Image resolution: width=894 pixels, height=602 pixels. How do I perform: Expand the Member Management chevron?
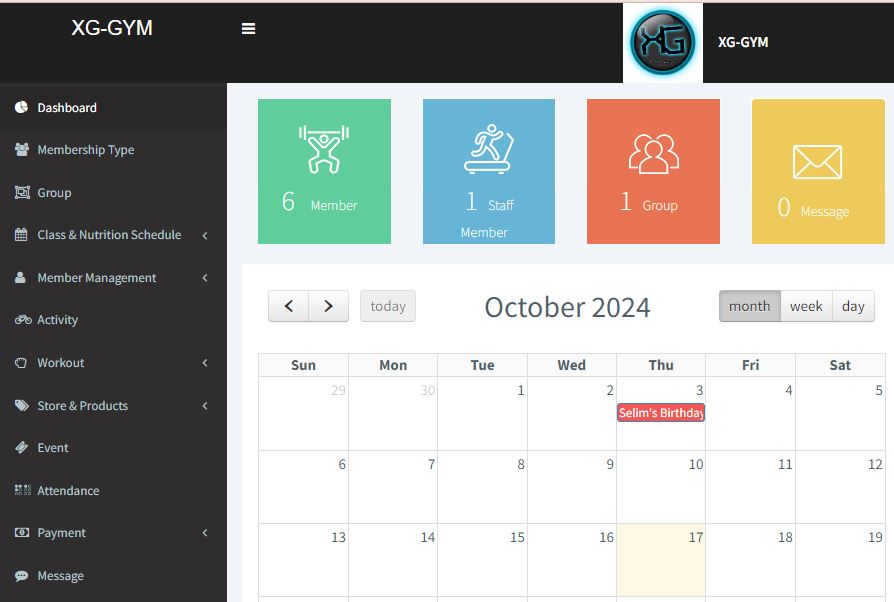click(205, 278)
